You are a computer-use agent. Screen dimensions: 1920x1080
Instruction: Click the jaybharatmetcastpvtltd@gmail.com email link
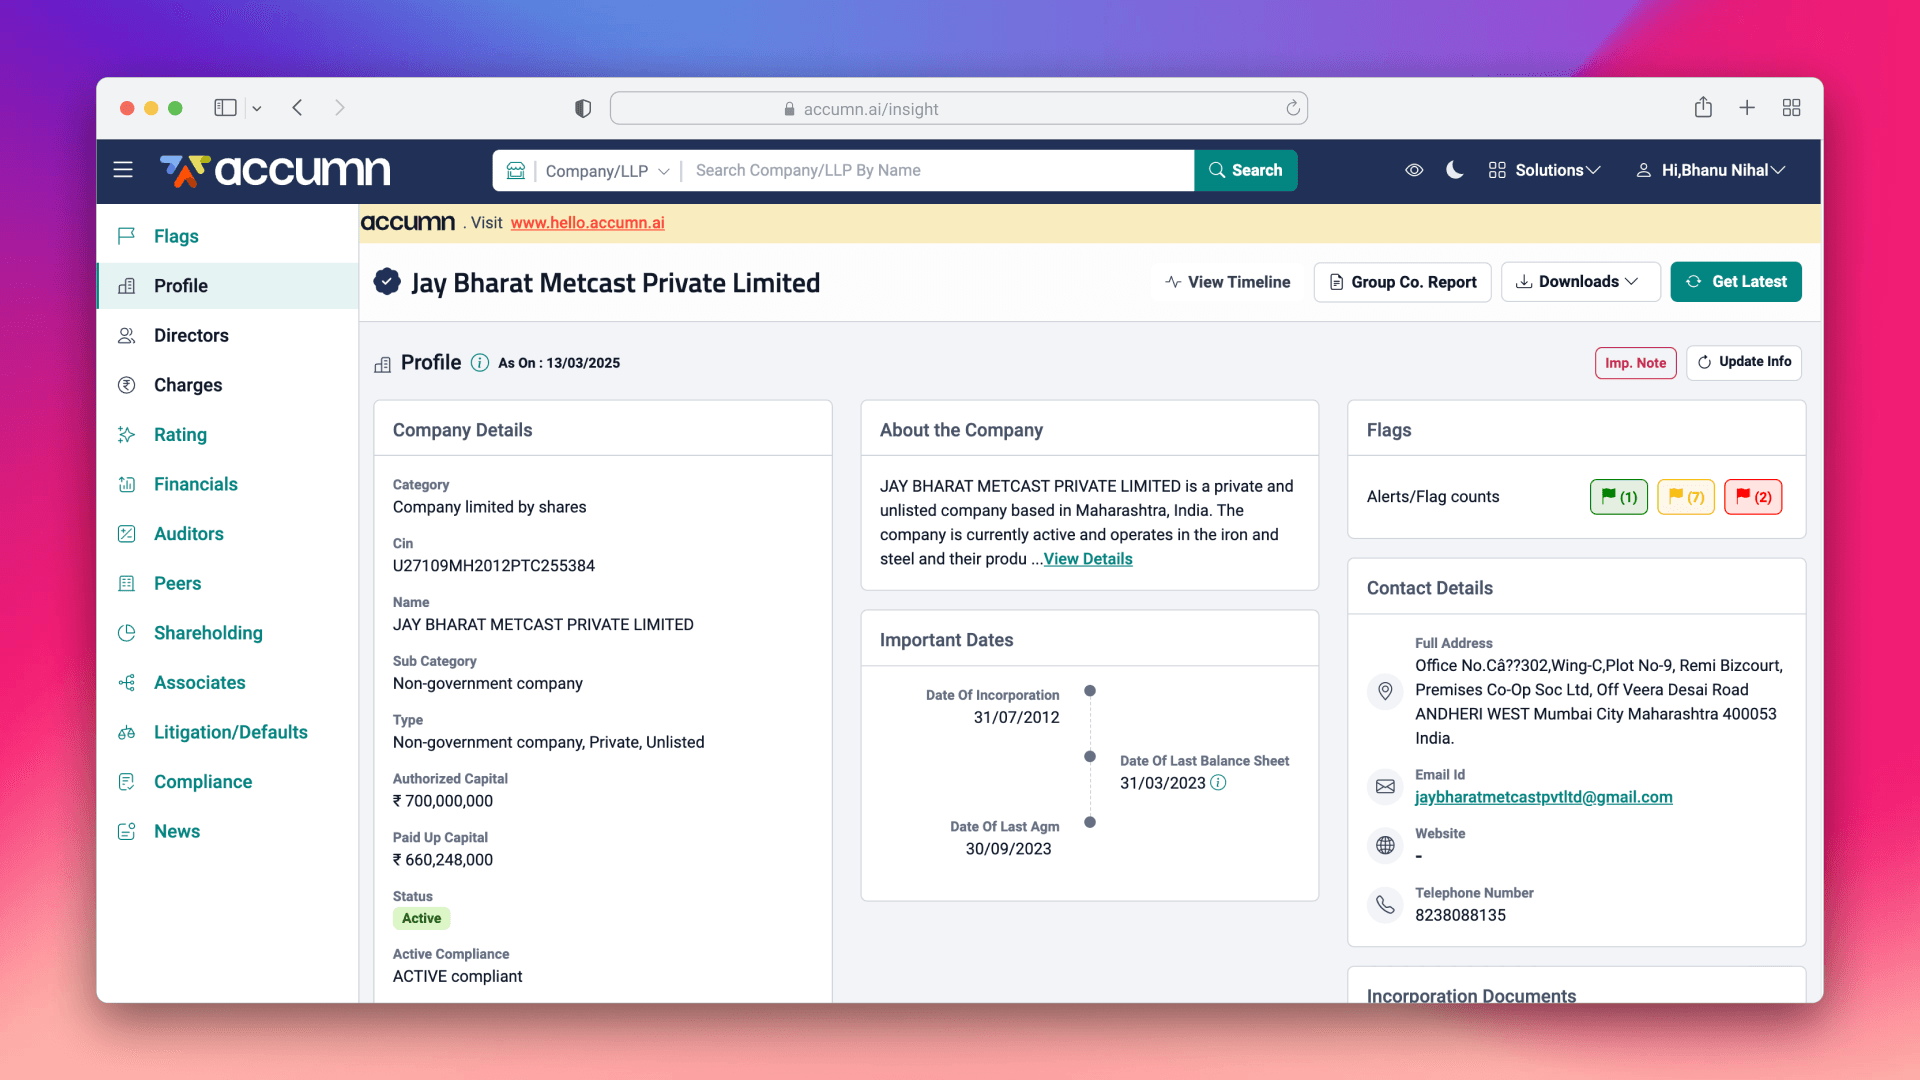1543,797
